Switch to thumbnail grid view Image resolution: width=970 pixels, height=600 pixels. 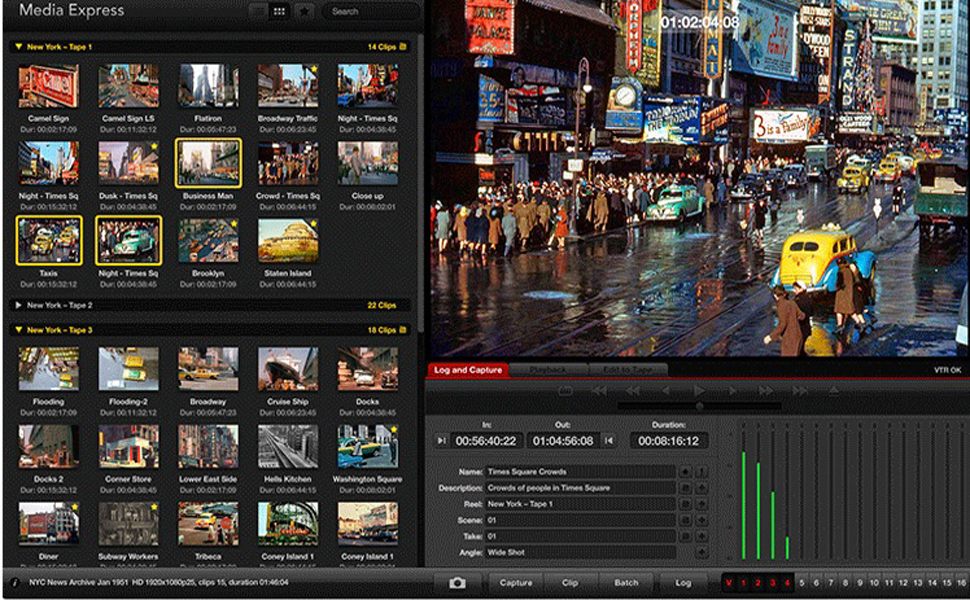coord(279,12)
